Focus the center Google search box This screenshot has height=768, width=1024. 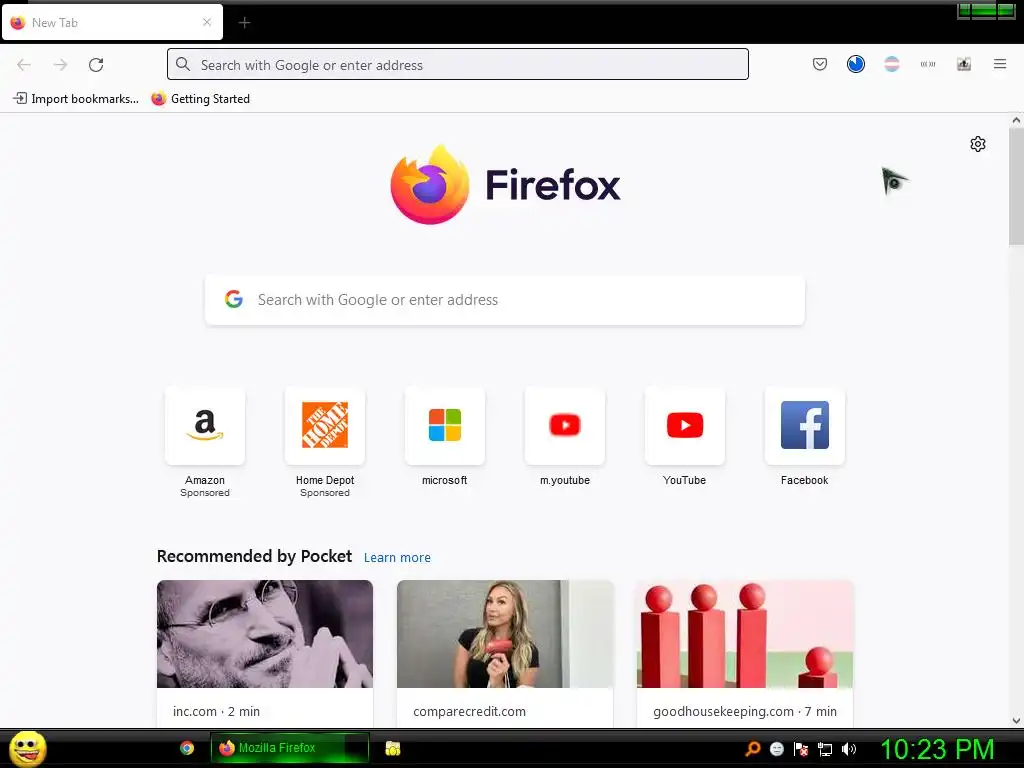point(505,300)
